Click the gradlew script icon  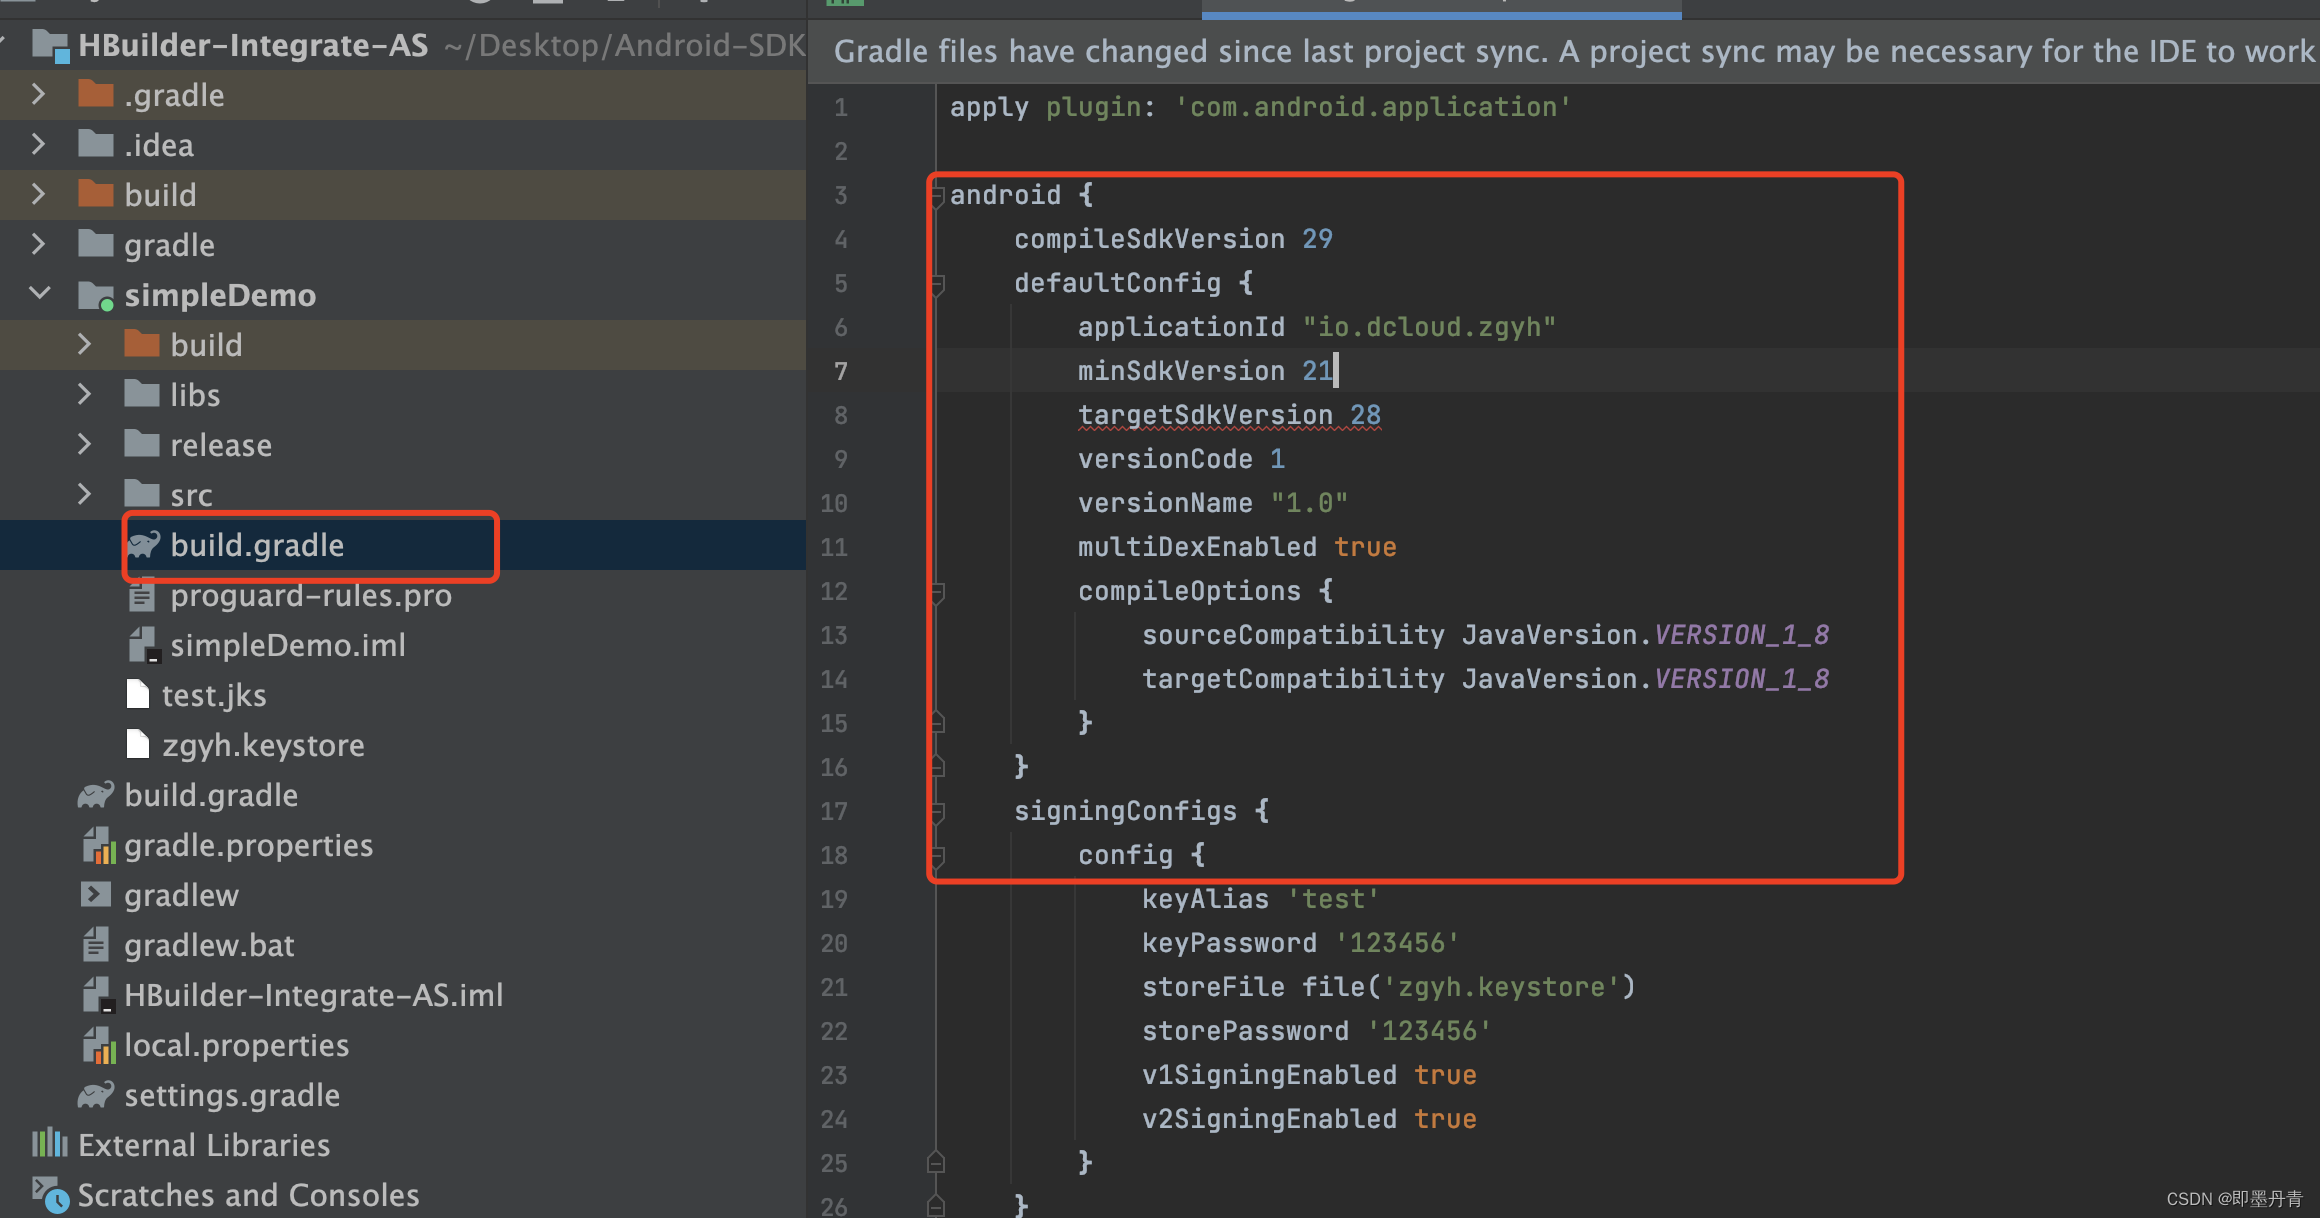96,894
